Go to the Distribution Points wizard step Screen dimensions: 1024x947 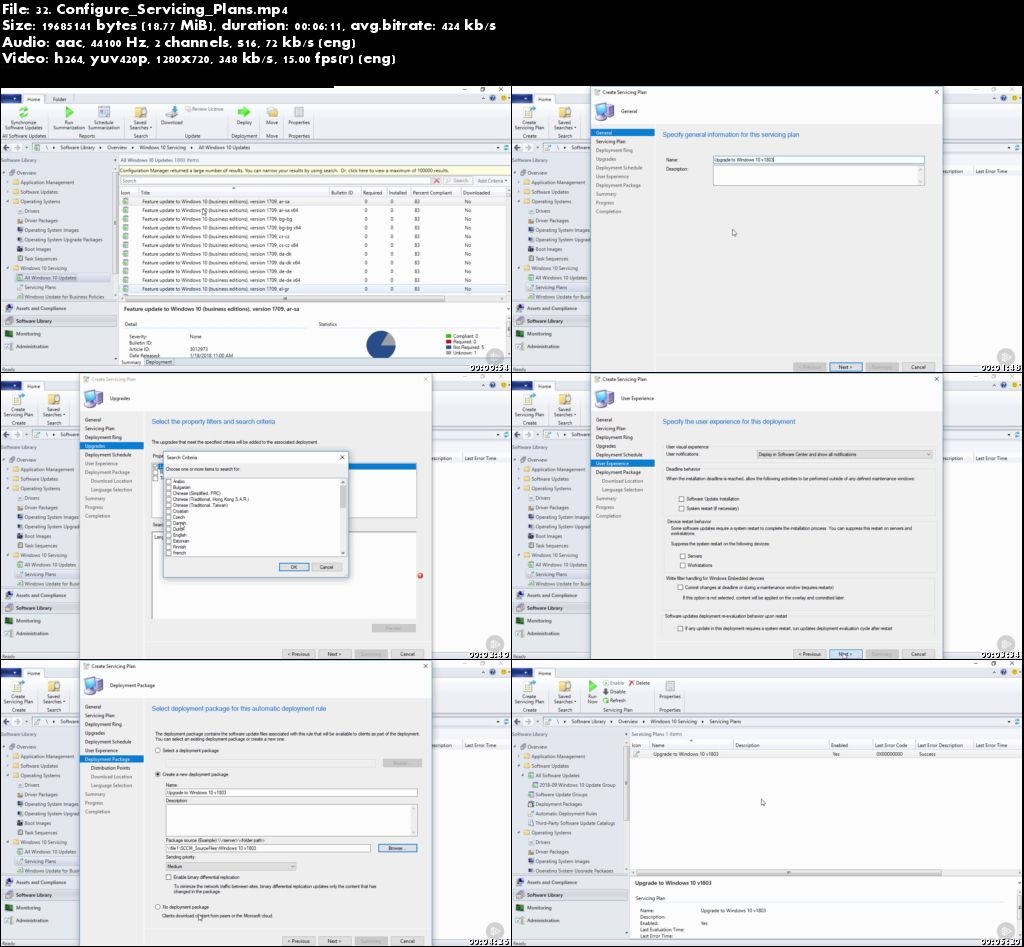[x=110, y=768]
